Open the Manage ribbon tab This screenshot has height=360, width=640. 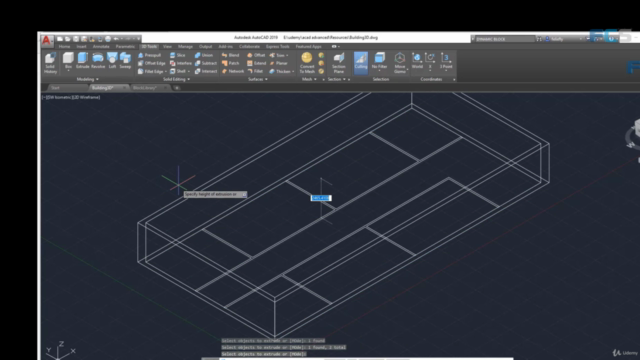(x=185, y=47)
